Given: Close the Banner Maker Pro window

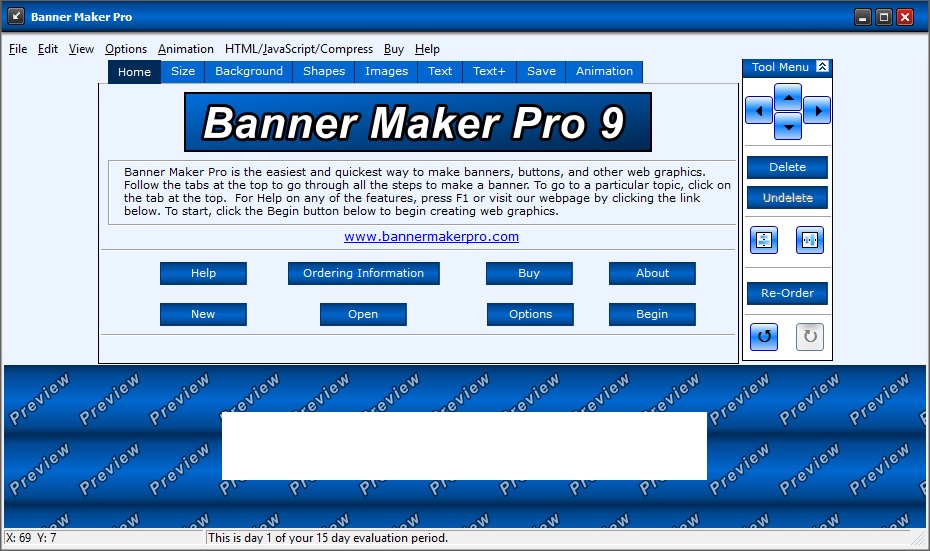Looking at the screenshot, I should pos(905,17).
